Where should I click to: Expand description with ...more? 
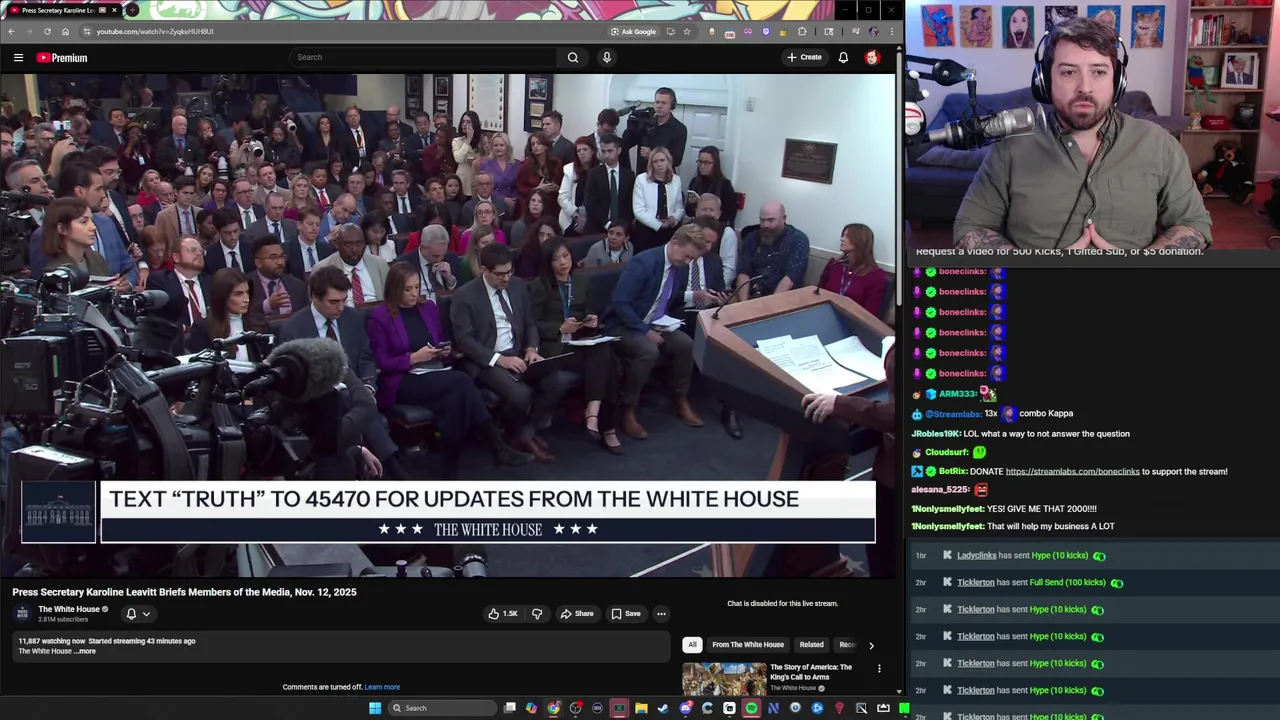point(87,651)
